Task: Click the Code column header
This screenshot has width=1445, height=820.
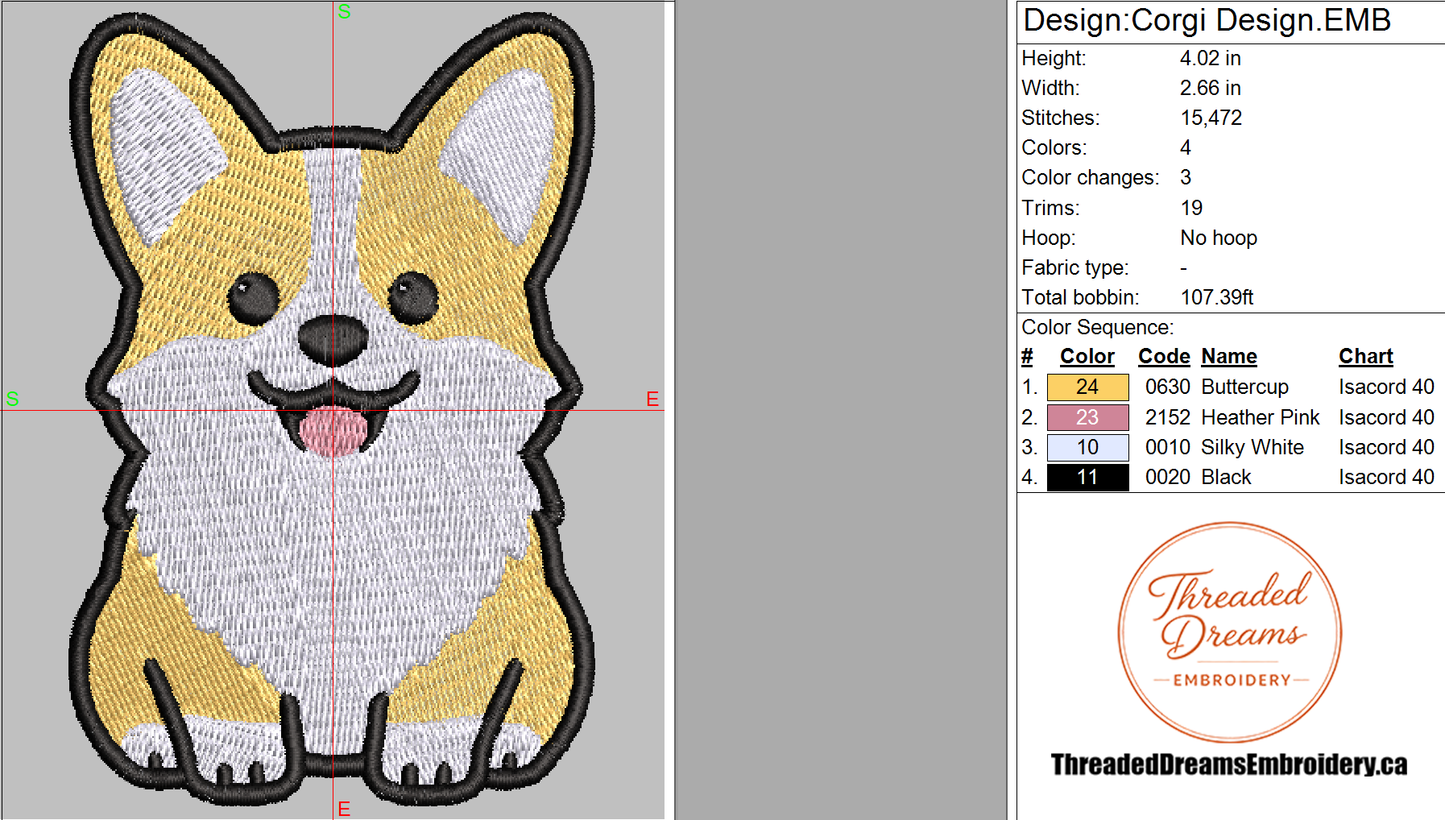Action: coord(1164,357)
